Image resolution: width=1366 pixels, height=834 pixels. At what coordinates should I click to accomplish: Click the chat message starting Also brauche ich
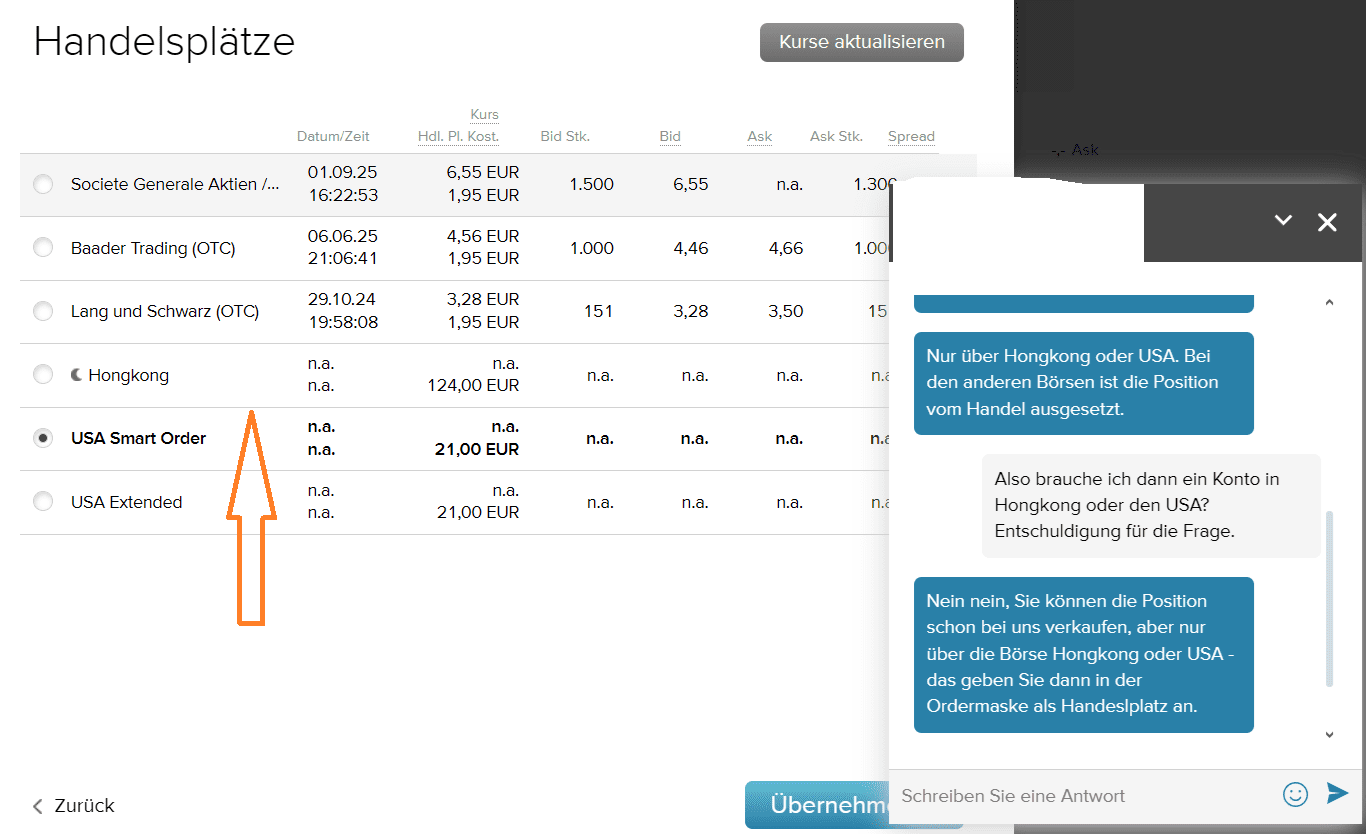coord(1151,505)
